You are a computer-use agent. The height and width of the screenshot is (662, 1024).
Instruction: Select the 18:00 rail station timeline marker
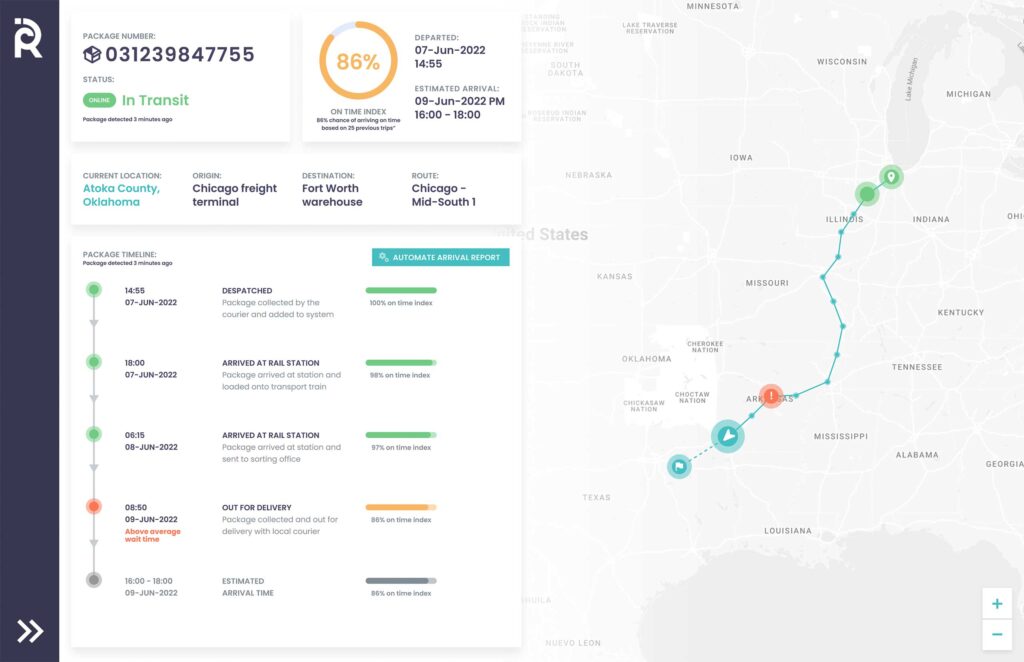point(94,362)
